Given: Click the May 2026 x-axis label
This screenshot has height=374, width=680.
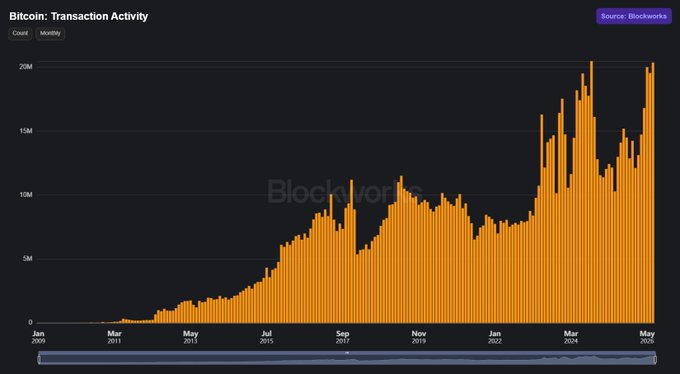Looking at the screenshot, I should 647,337.
